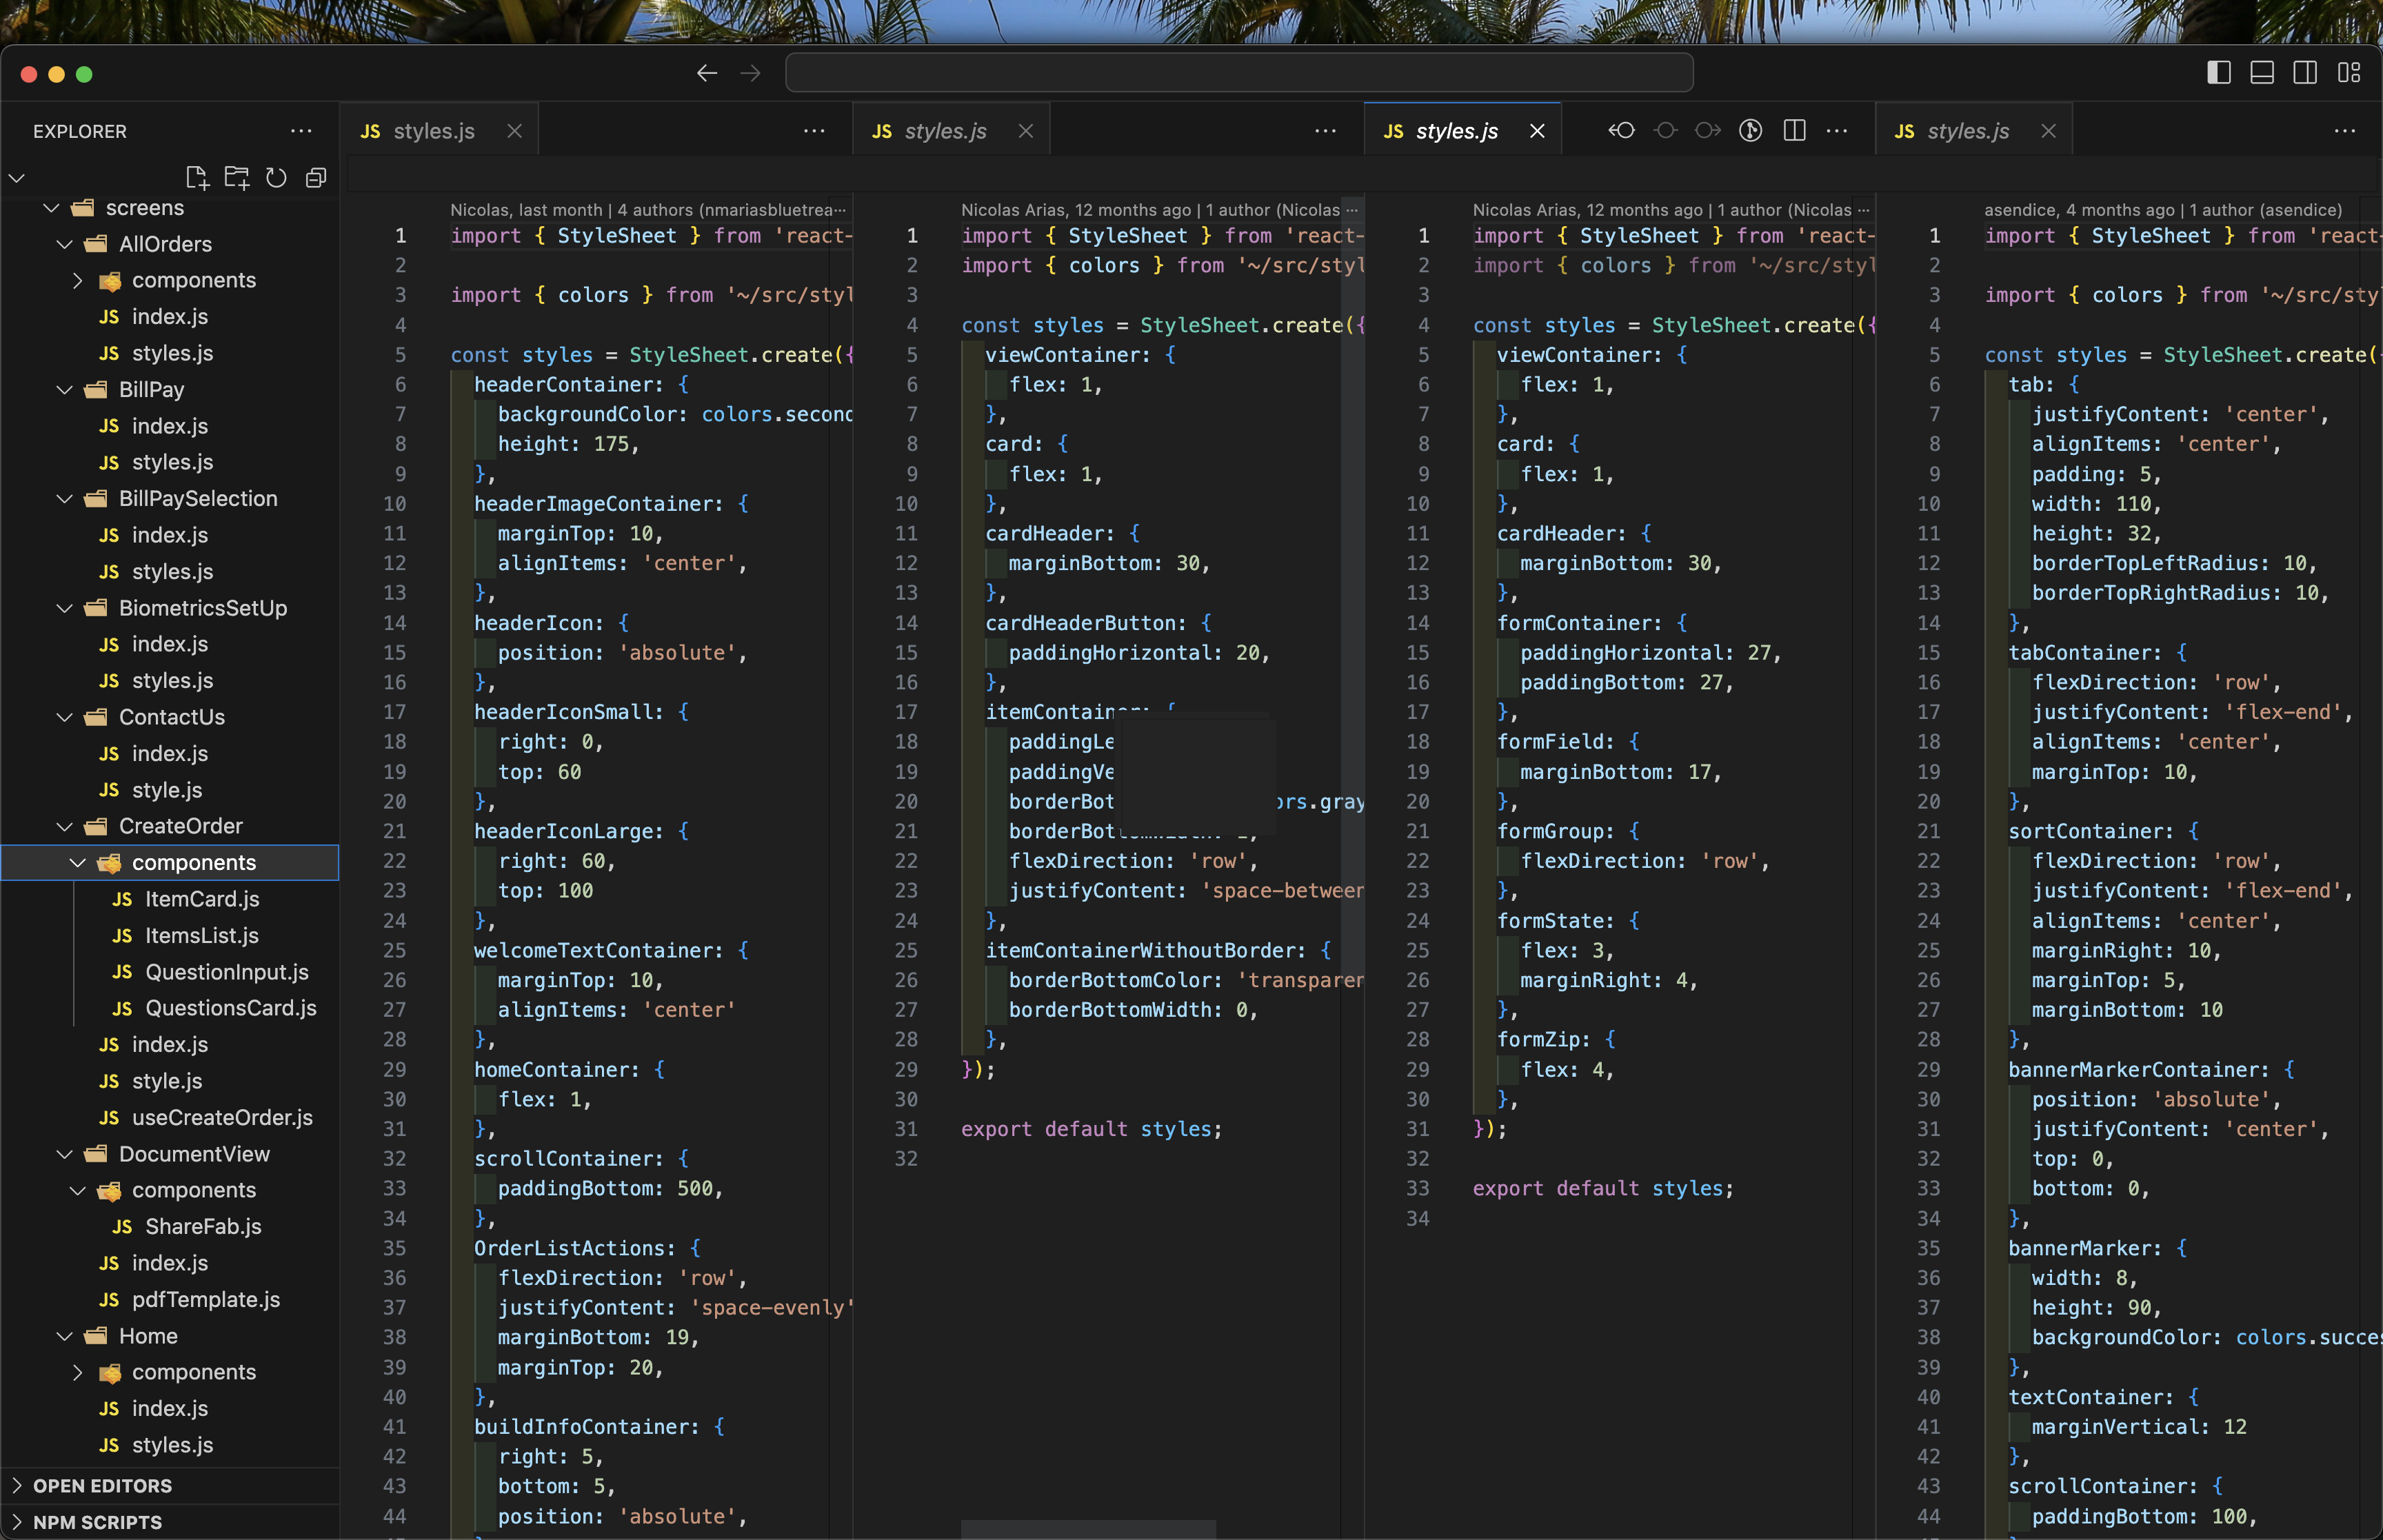The image size is (2383, 1540).
Task: Open the split editor right icon
Action: pyautogui.click(x=1795, y=131)
